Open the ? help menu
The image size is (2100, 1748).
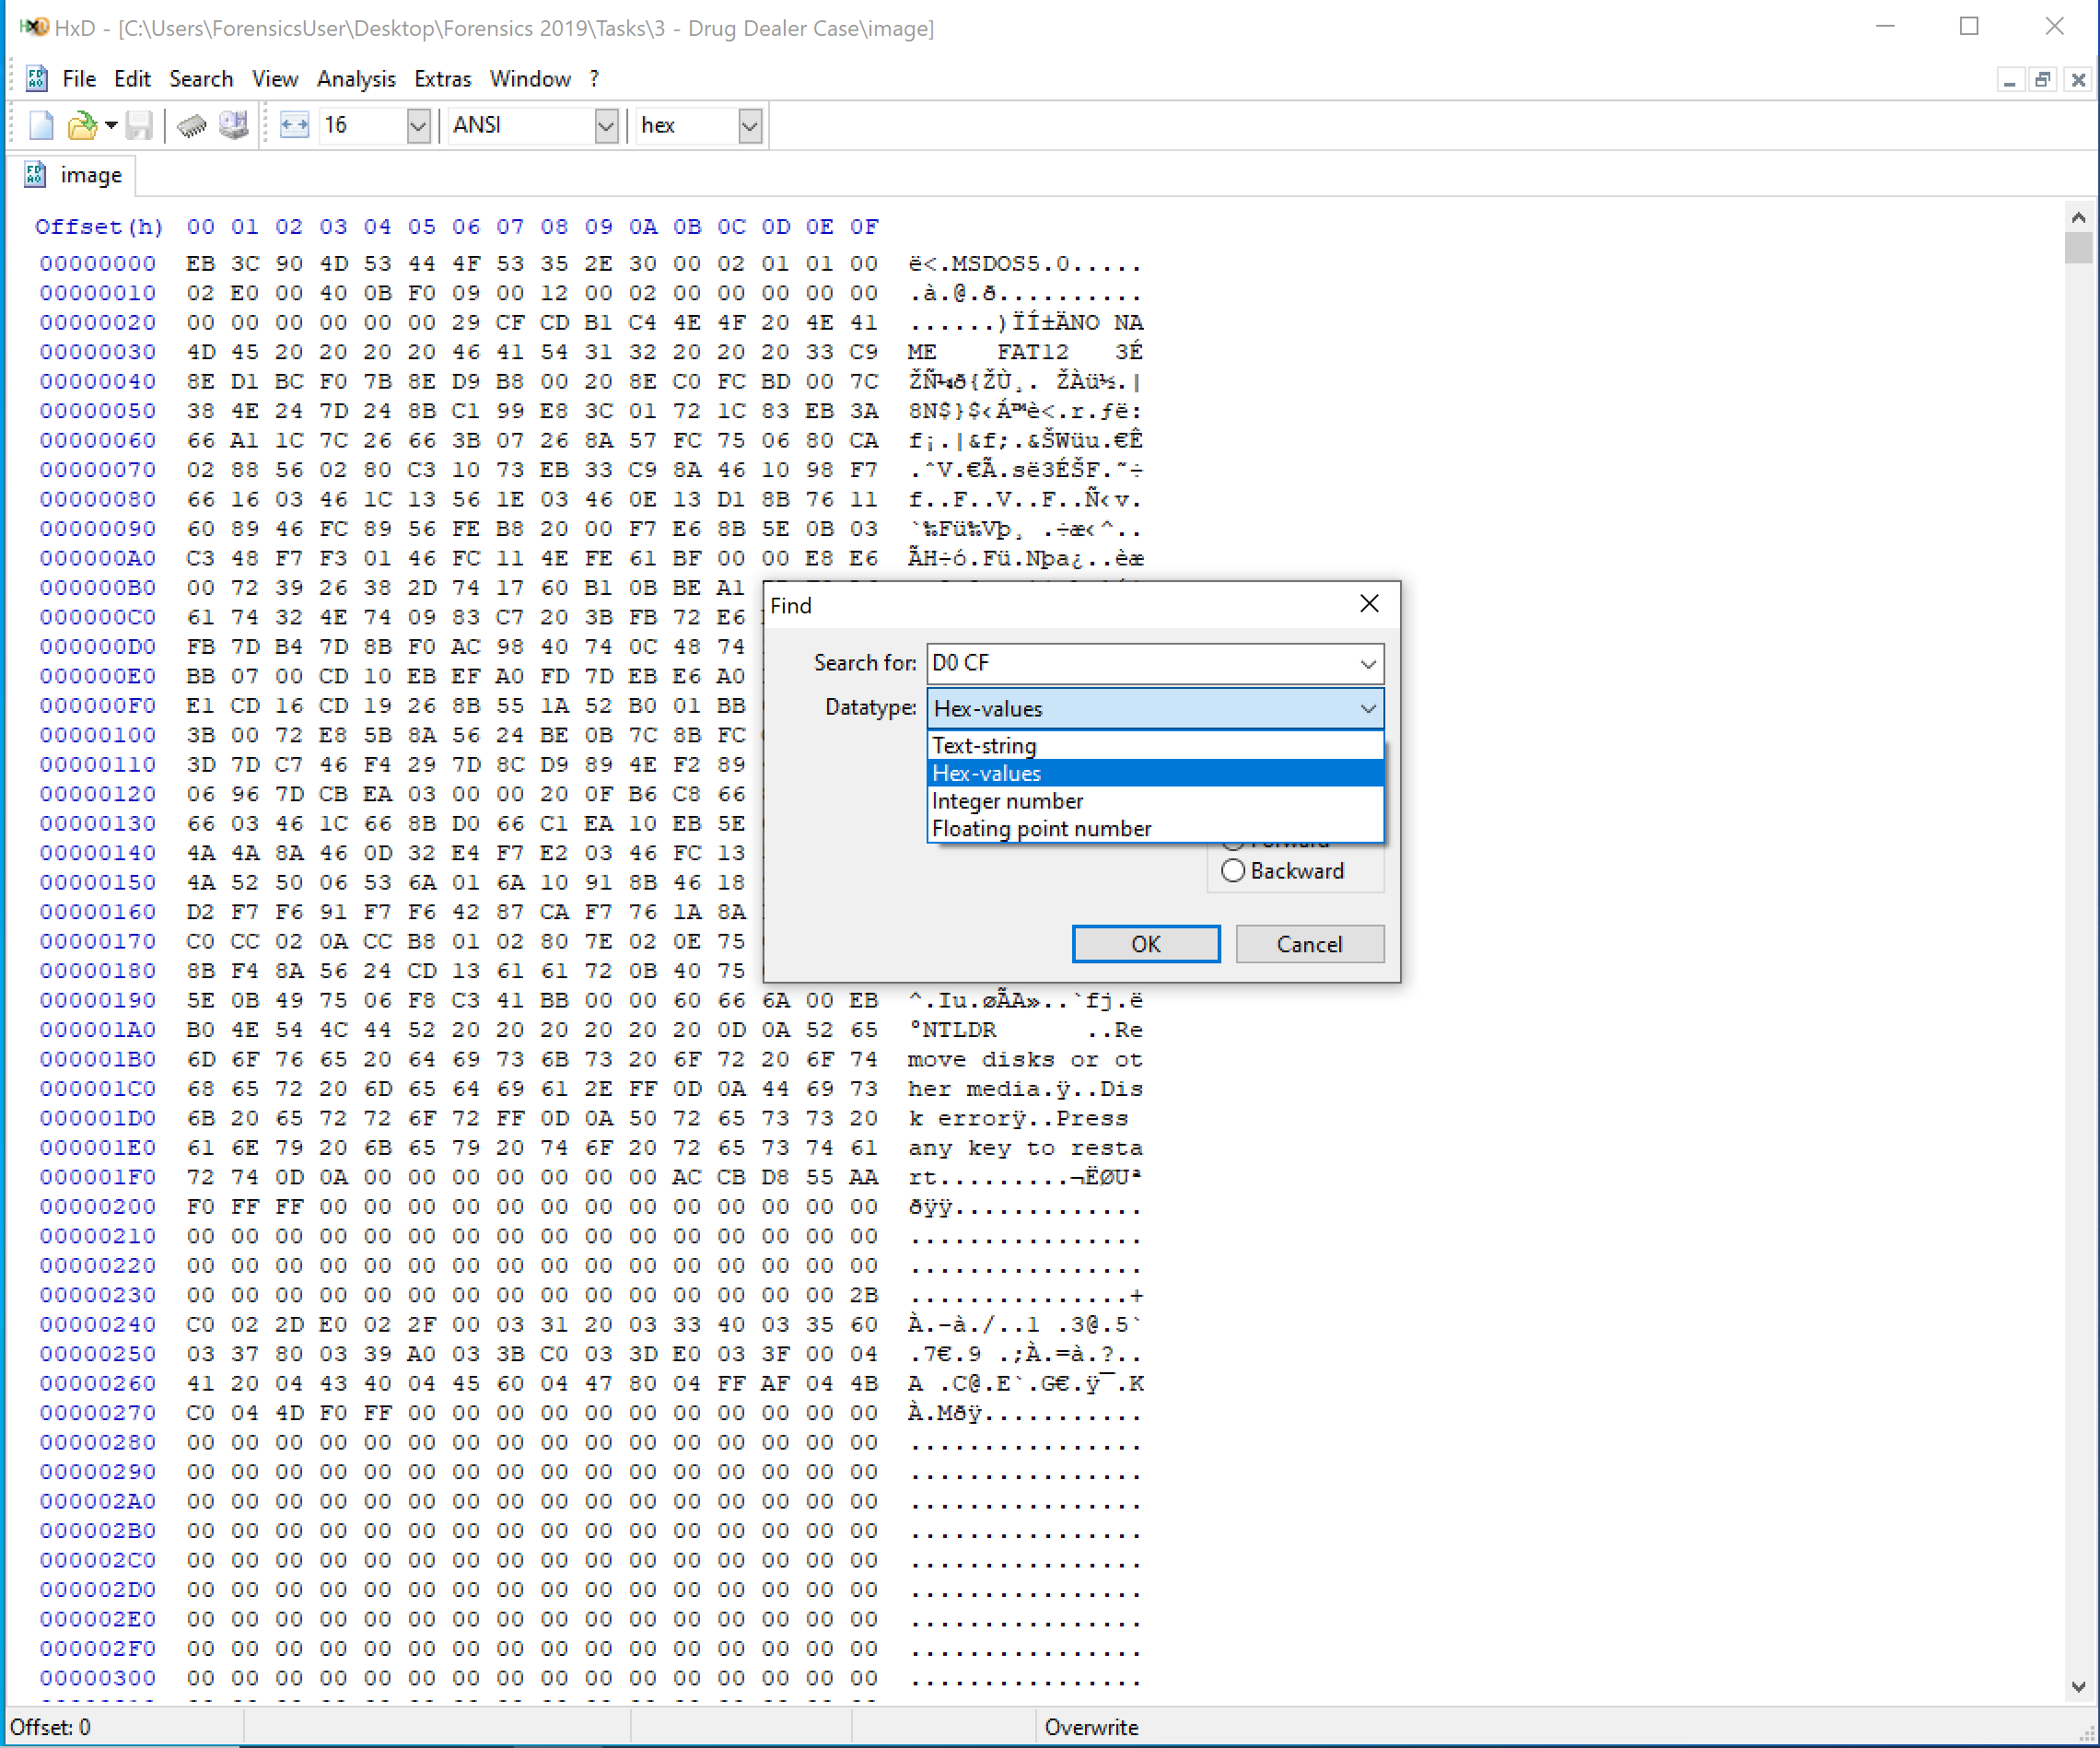click(x=594, y=79)
